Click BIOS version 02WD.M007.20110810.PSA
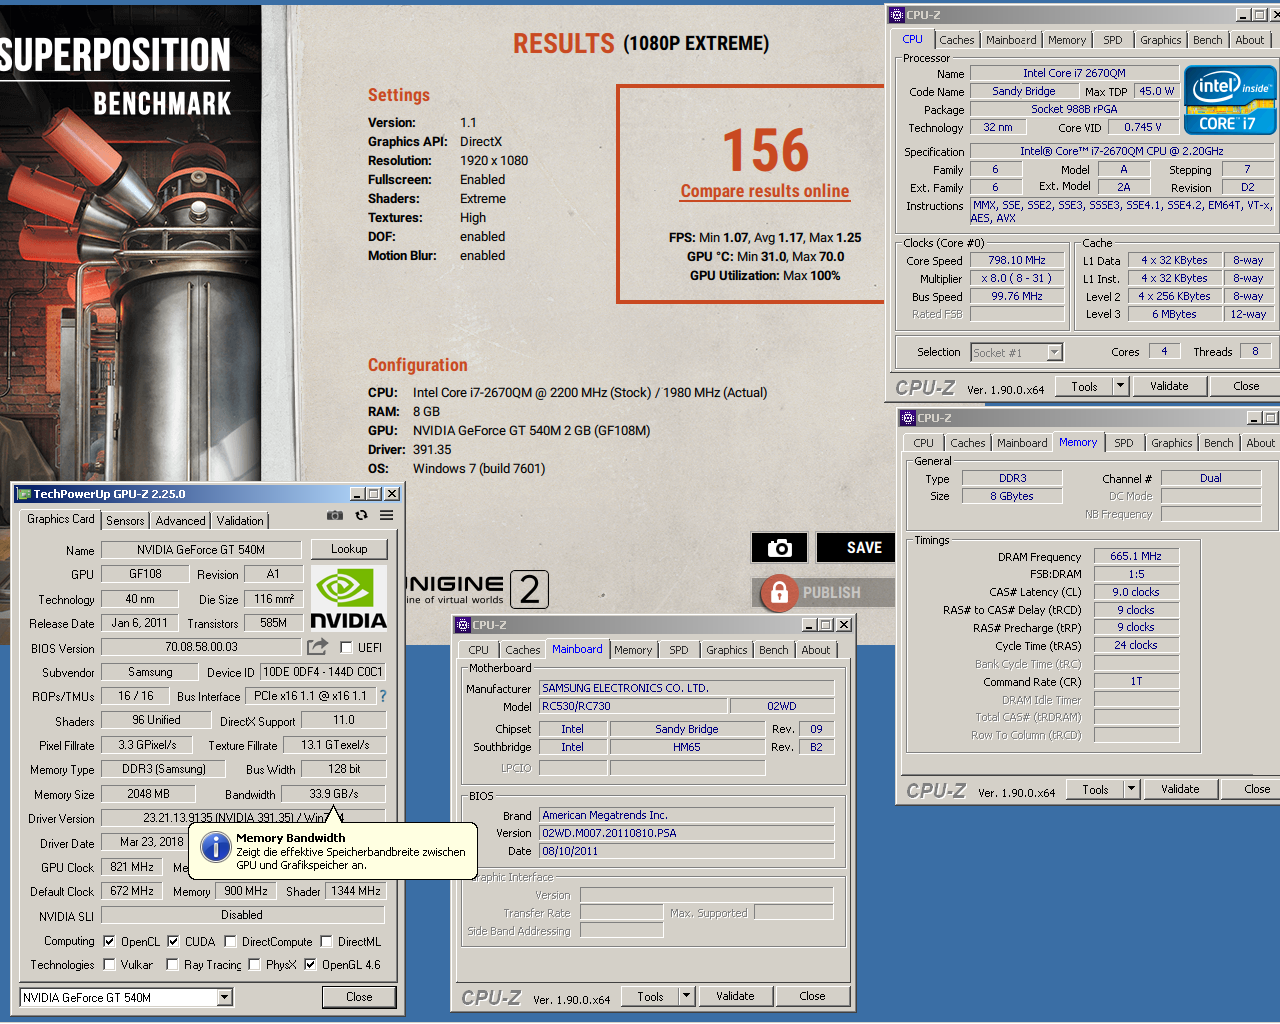Image resolution: width=1280 pixels, height=1024 pixels. click(687, 833)
